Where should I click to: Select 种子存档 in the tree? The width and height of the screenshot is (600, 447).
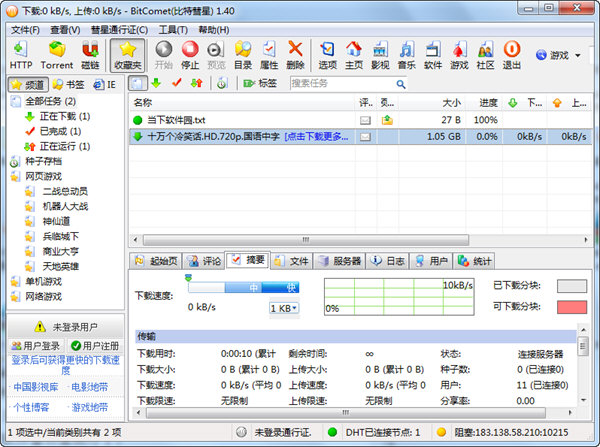coord(36,161)
